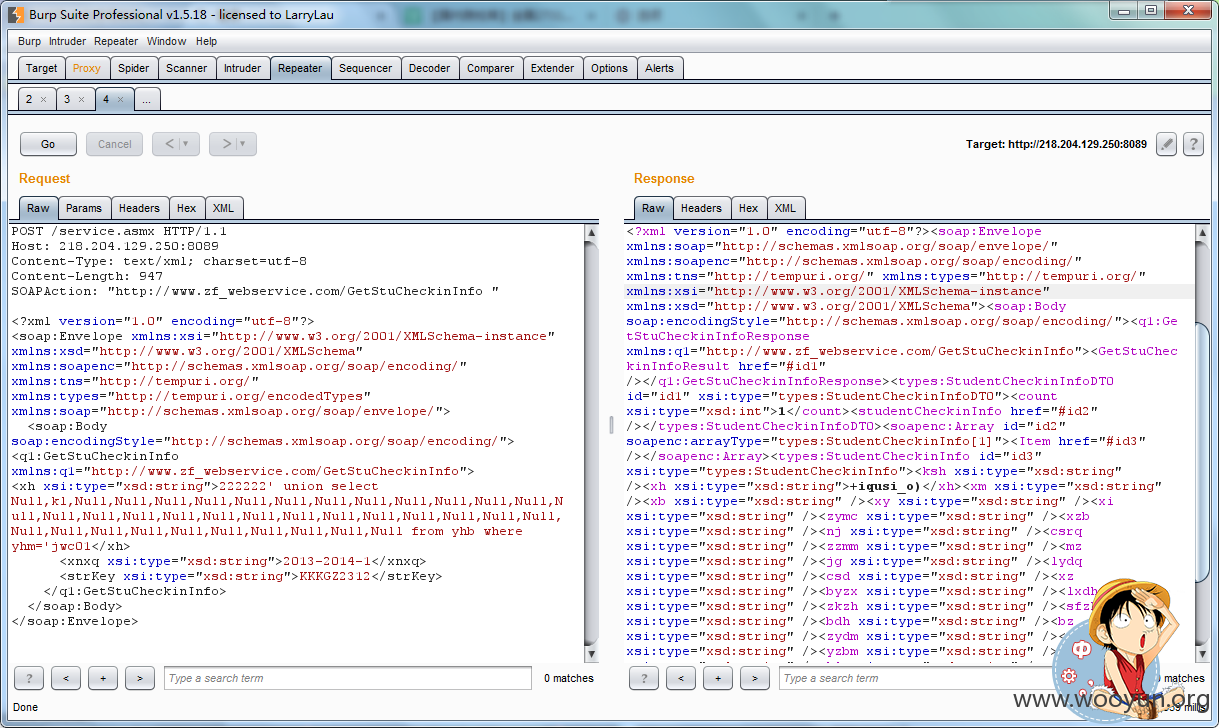1219x728 pixels.
Task: Select Repeater request tab 3
Action: pos(68,99)
